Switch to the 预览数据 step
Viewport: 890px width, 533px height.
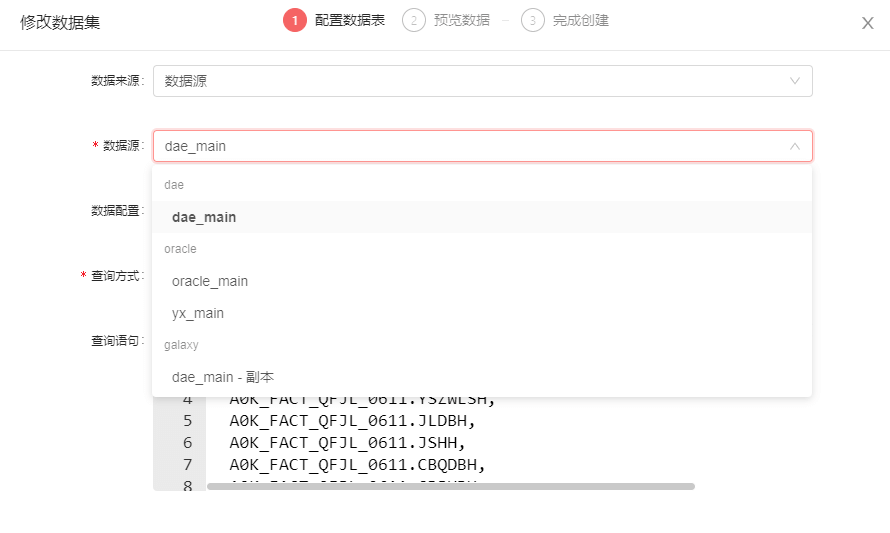coord(462,20)
